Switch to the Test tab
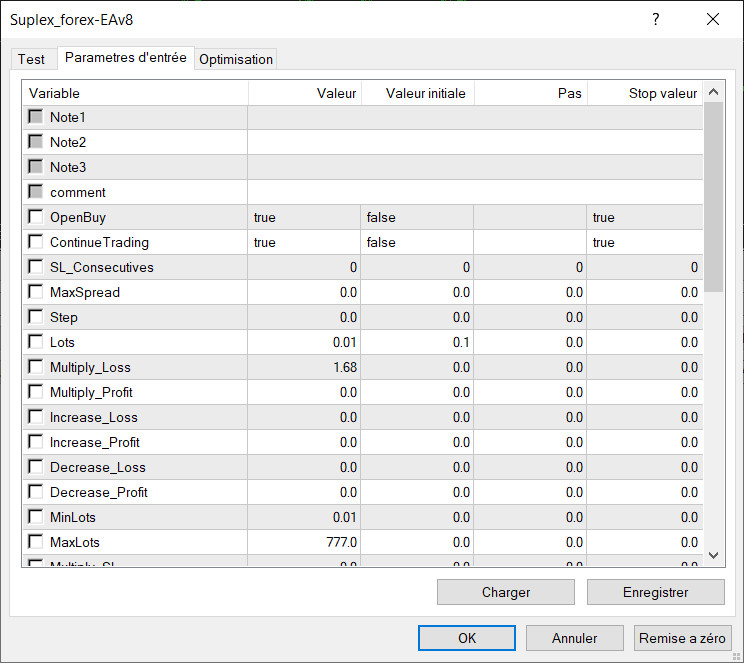 [x=31, y=59]
